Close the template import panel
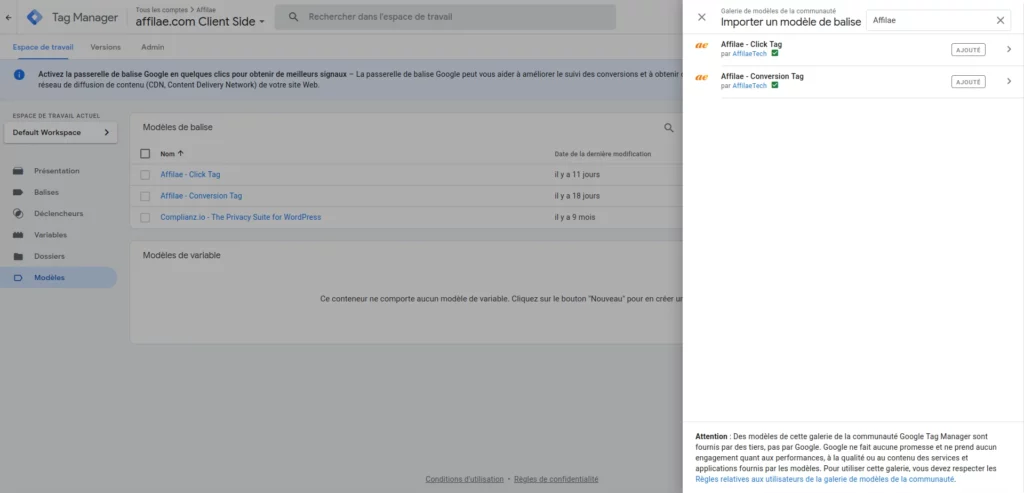 tap(701, 18)
